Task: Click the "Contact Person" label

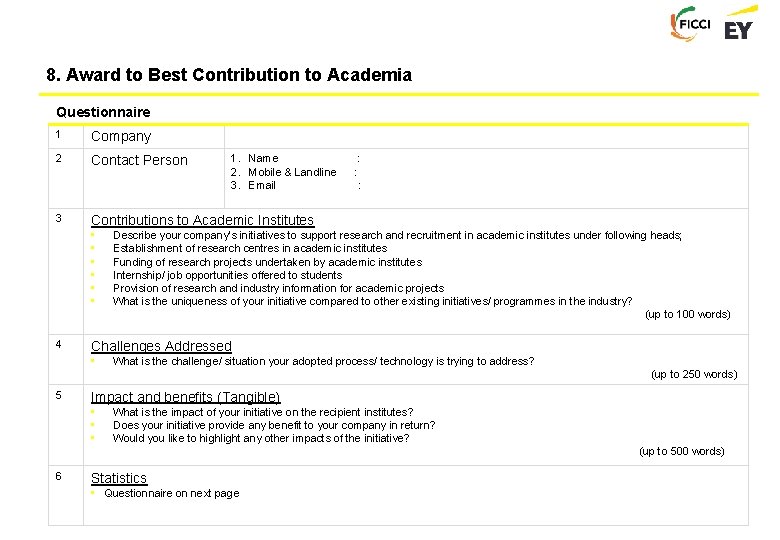Action: (139, 160)
